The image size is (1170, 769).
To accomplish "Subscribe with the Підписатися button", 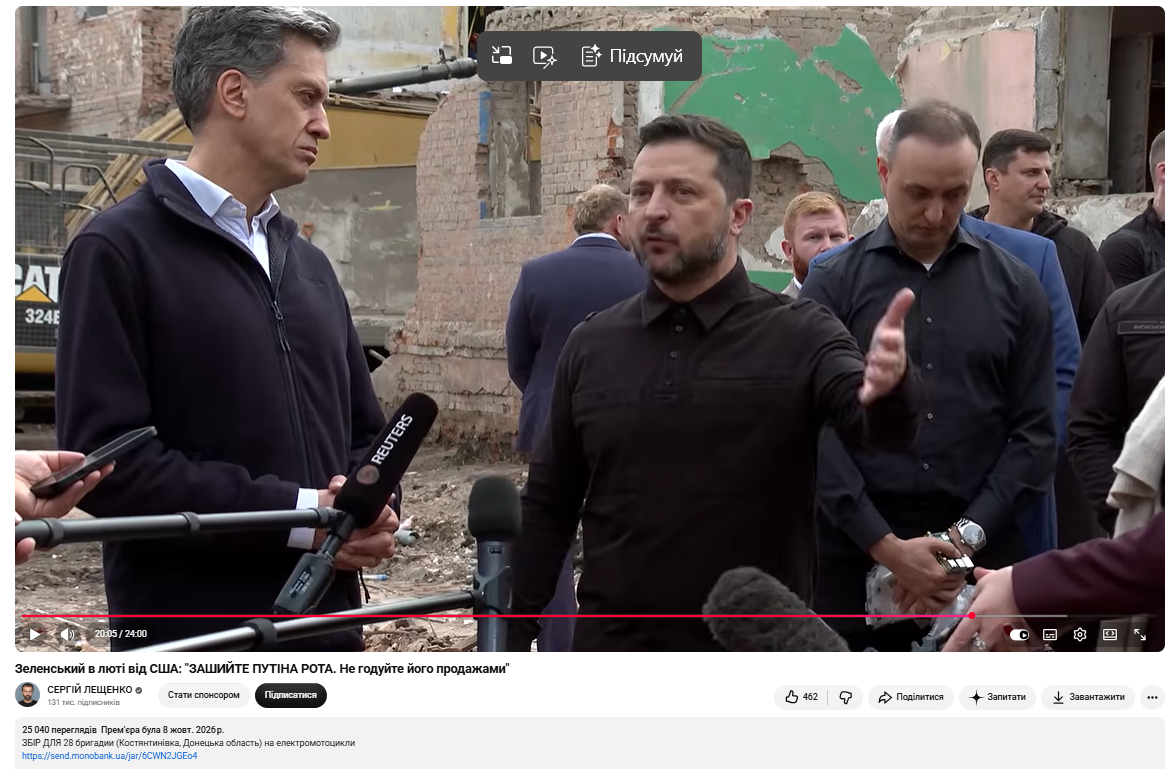I will (x=291, y=695).
